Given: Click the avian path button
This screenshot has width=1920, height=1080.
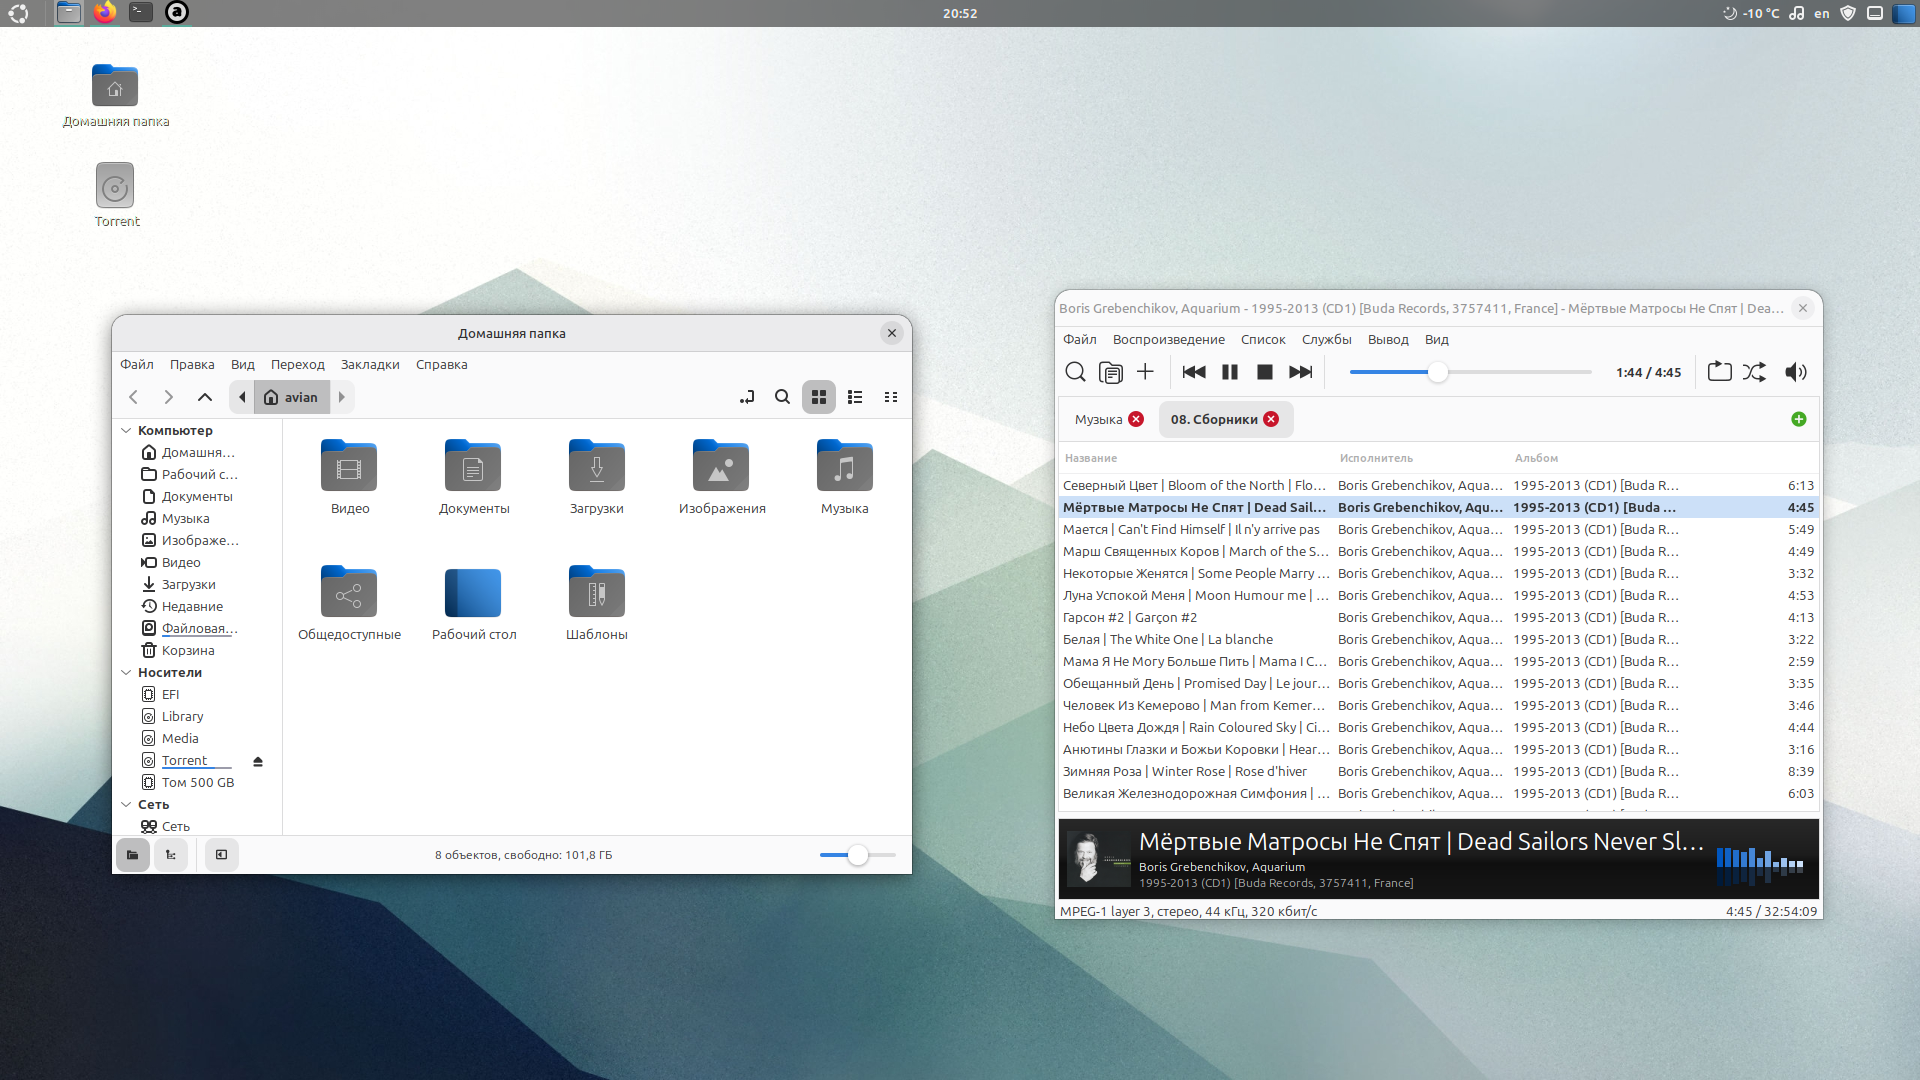Looking at the screenshot, I should click(x=292, y=397).
